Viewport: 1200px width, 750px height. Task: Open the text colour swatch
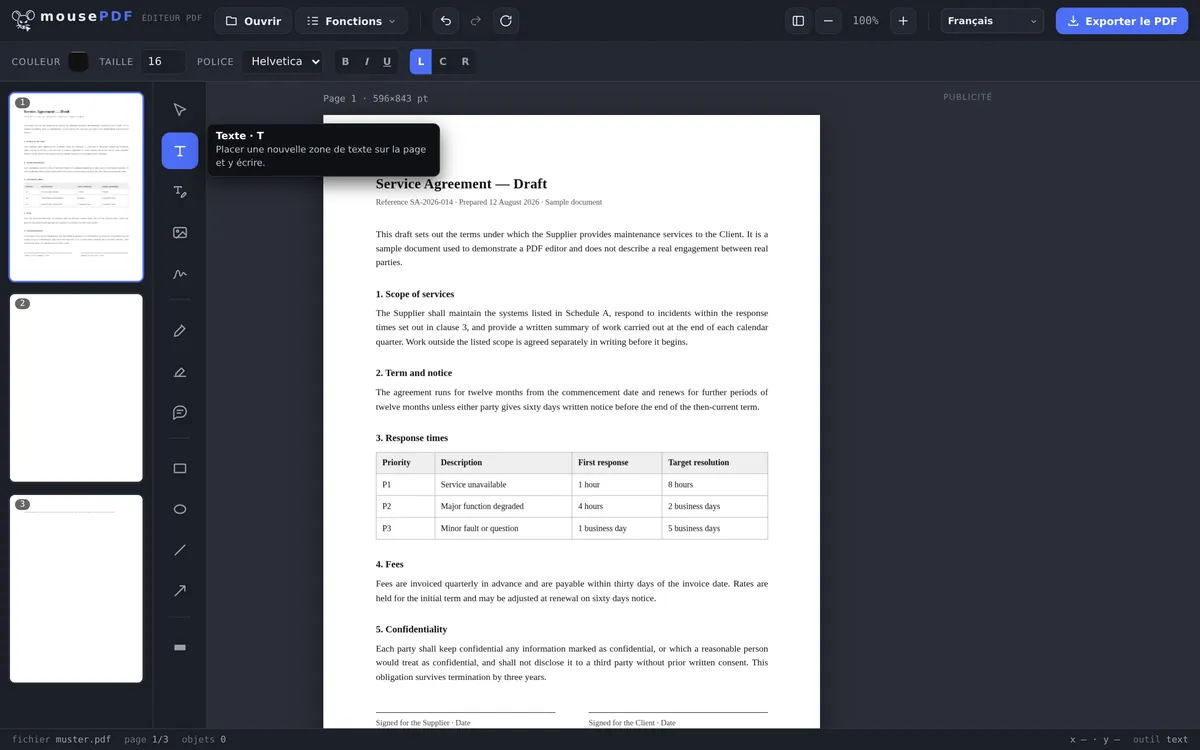pos(78,62)
